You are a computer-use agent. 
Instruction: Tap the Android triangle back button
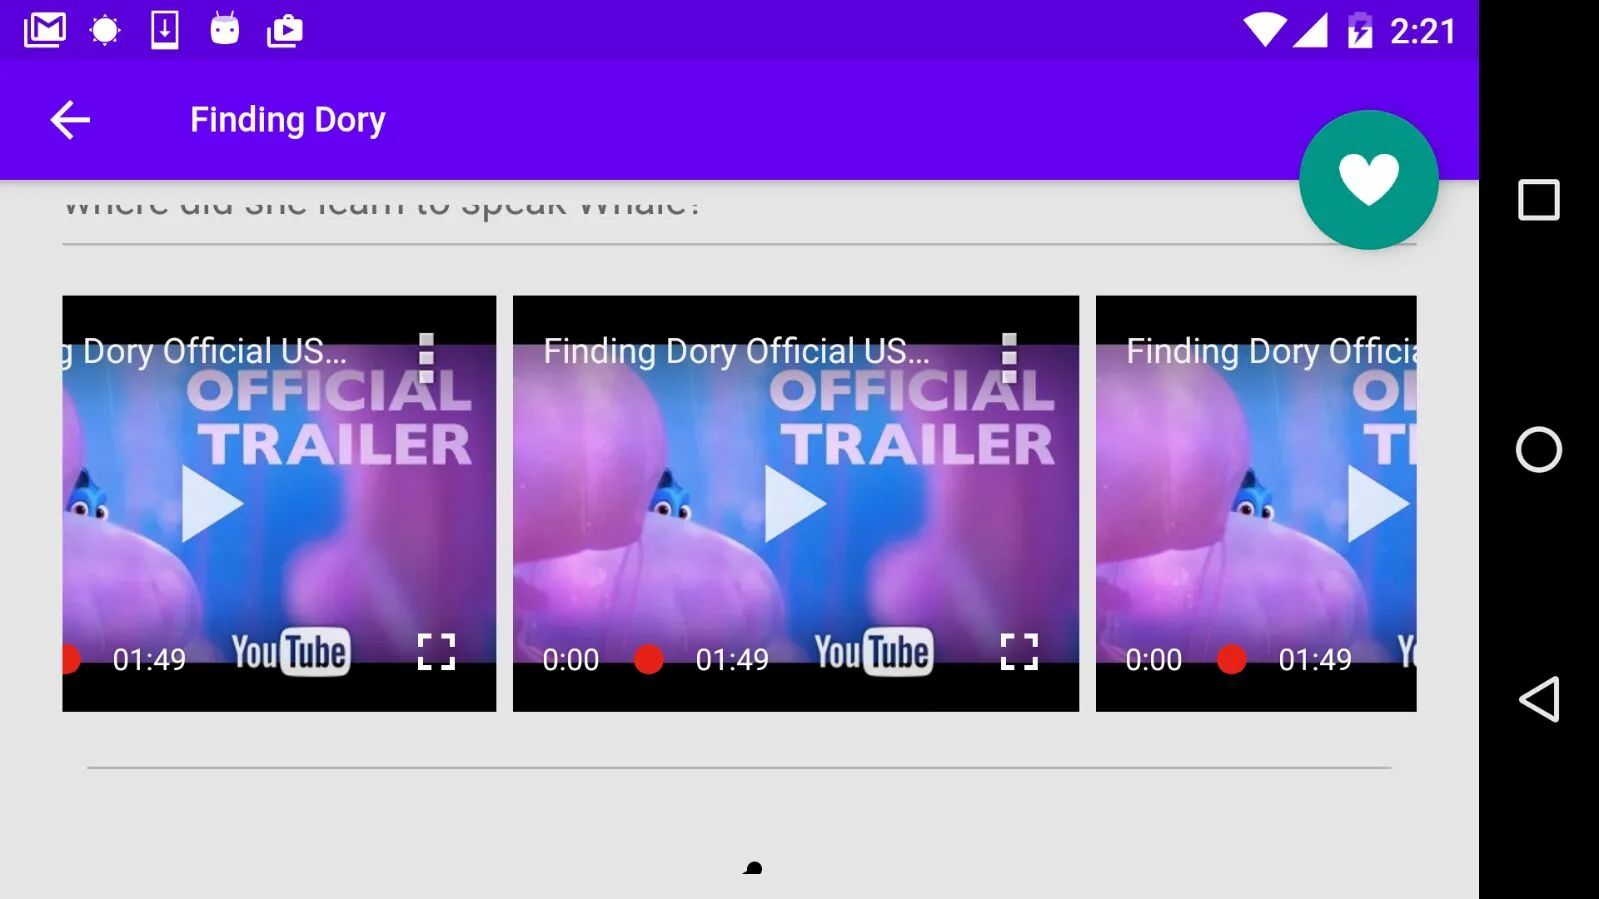point(1539,699)
